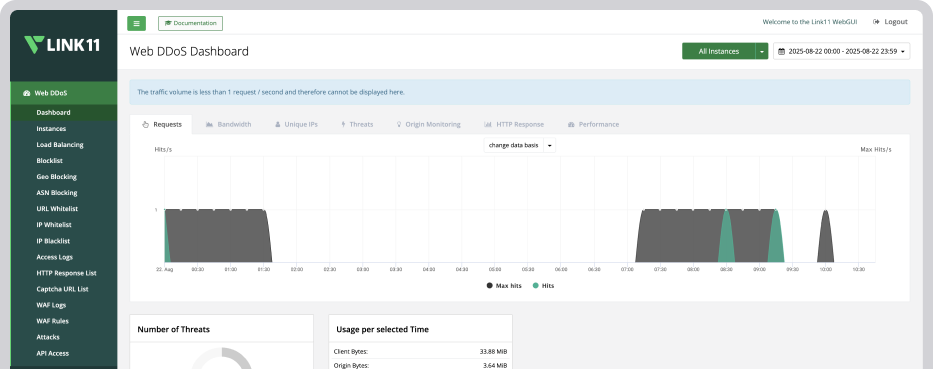Open the HTTP Response tab

pos(514,124)
